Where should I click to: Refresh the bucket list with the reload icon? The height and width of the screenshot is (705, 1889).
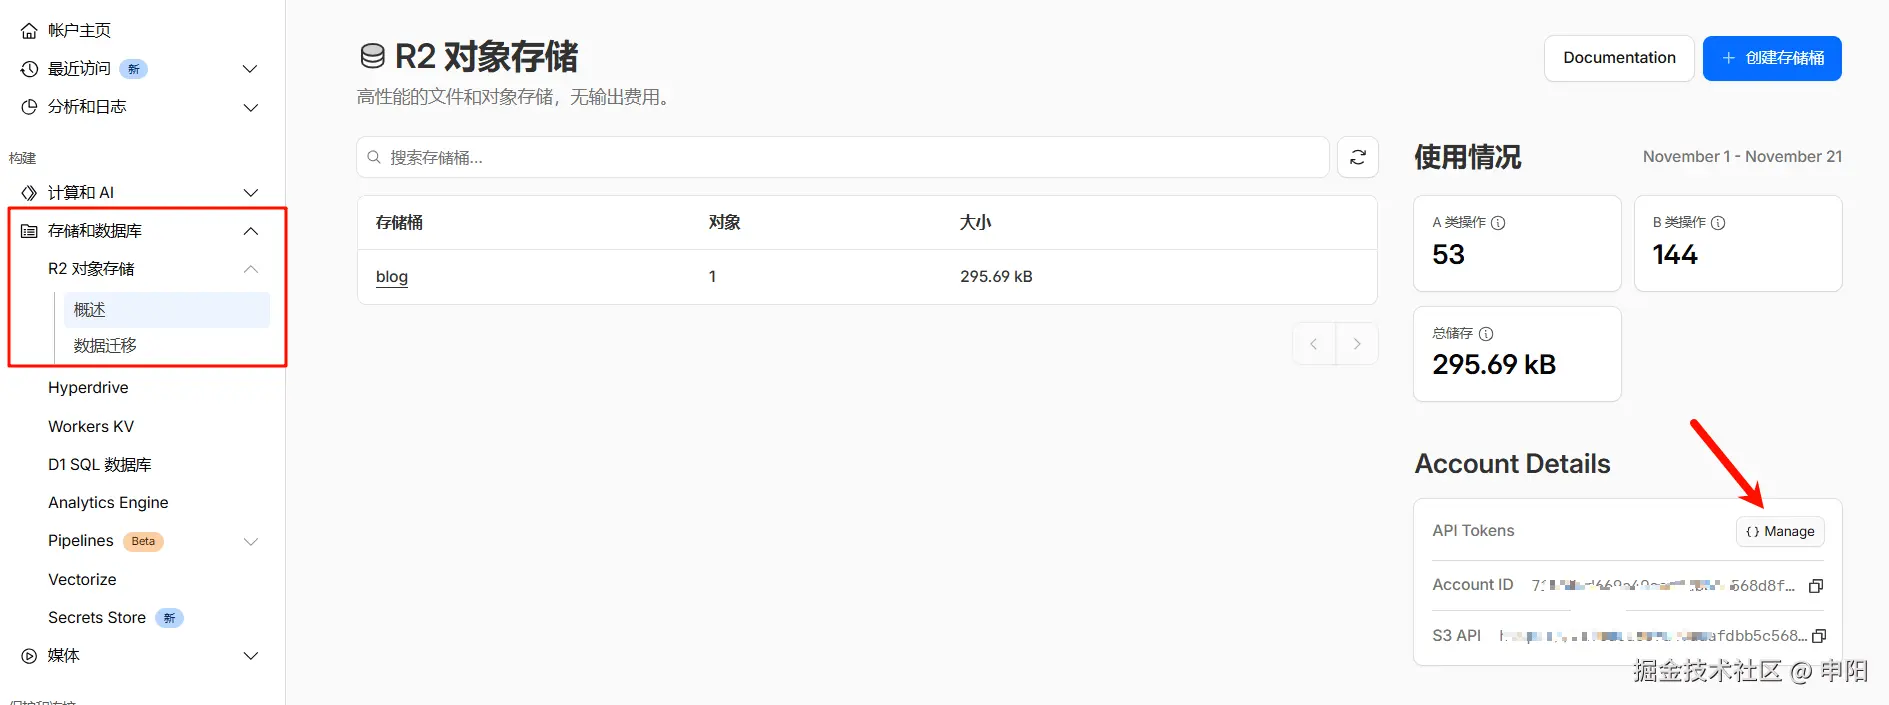pos(1358,157)
